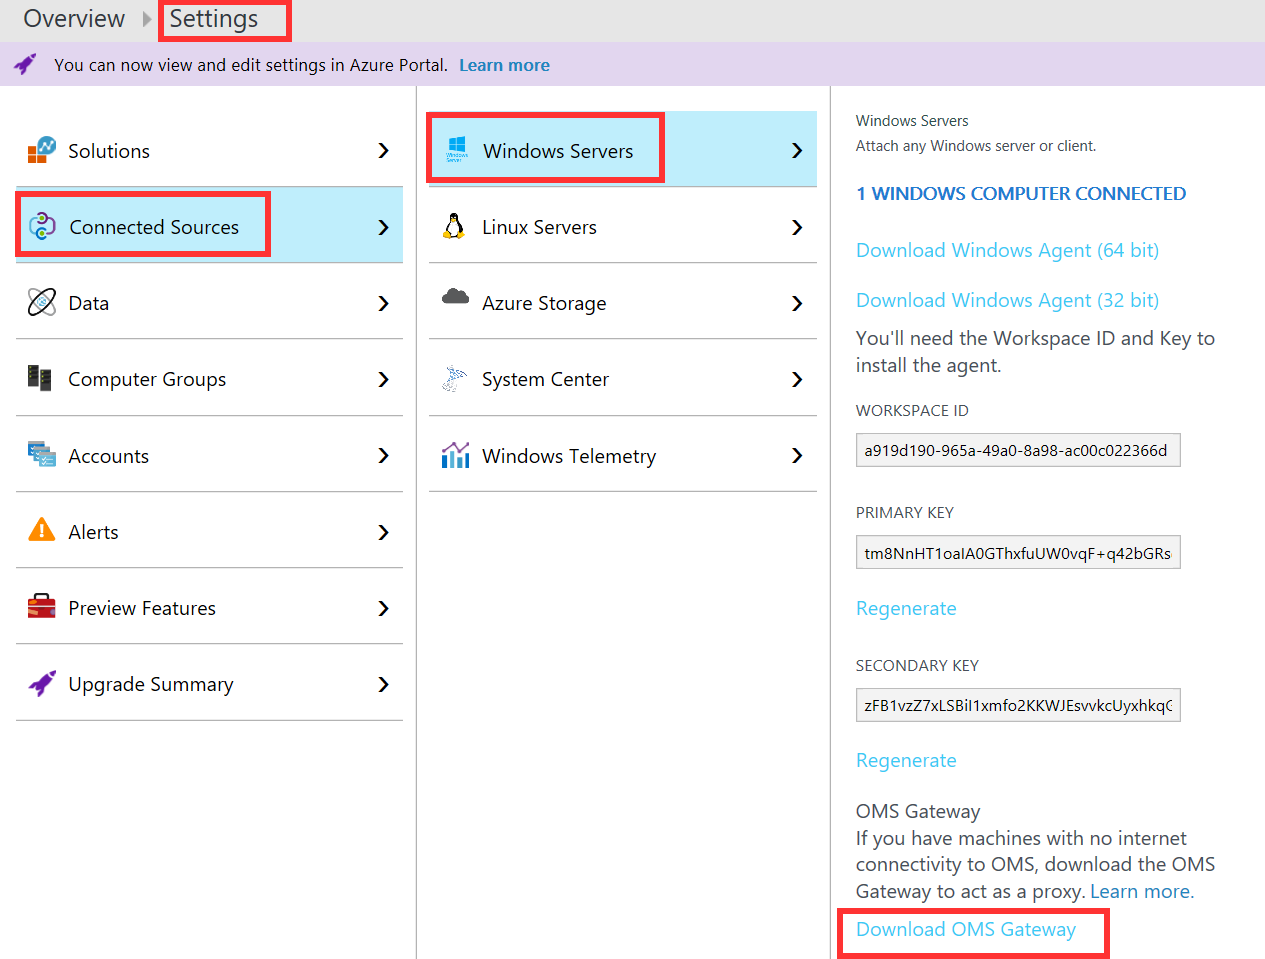Expand the Windows Telemetry chevron

[x=797, y=455]
